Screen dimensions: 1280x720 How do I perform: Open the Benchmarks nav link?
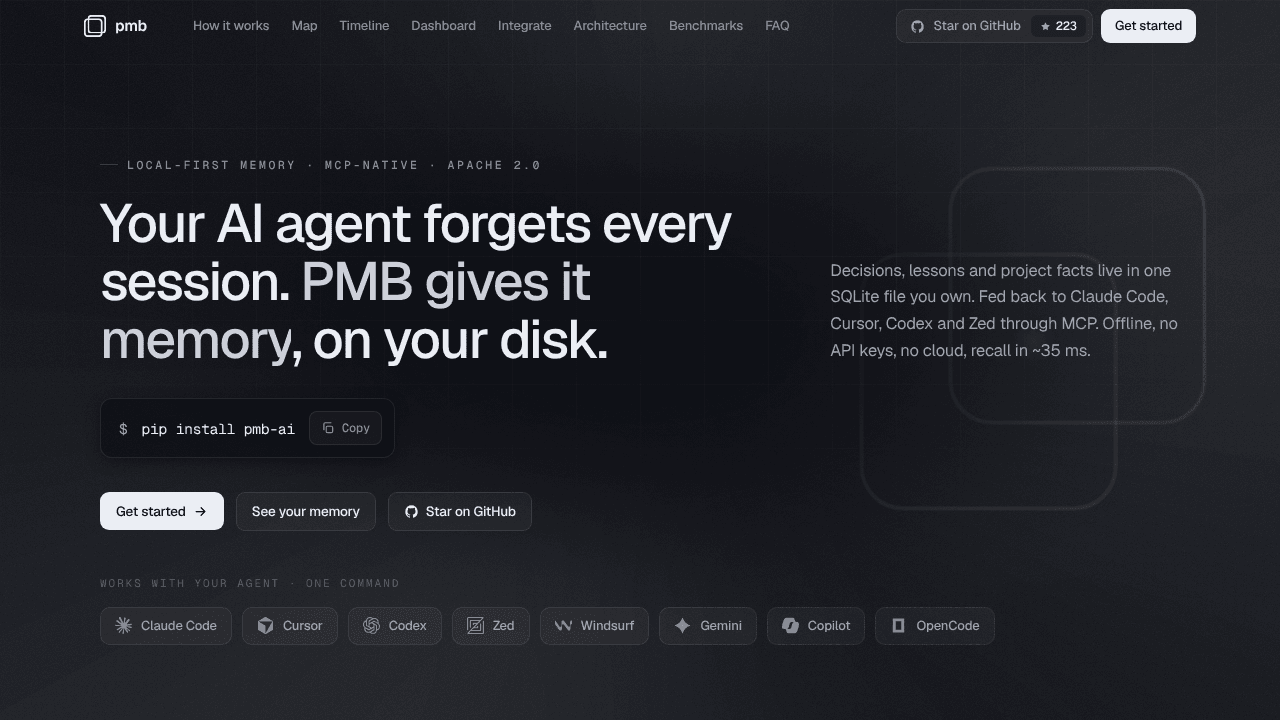tap(706, 26)
